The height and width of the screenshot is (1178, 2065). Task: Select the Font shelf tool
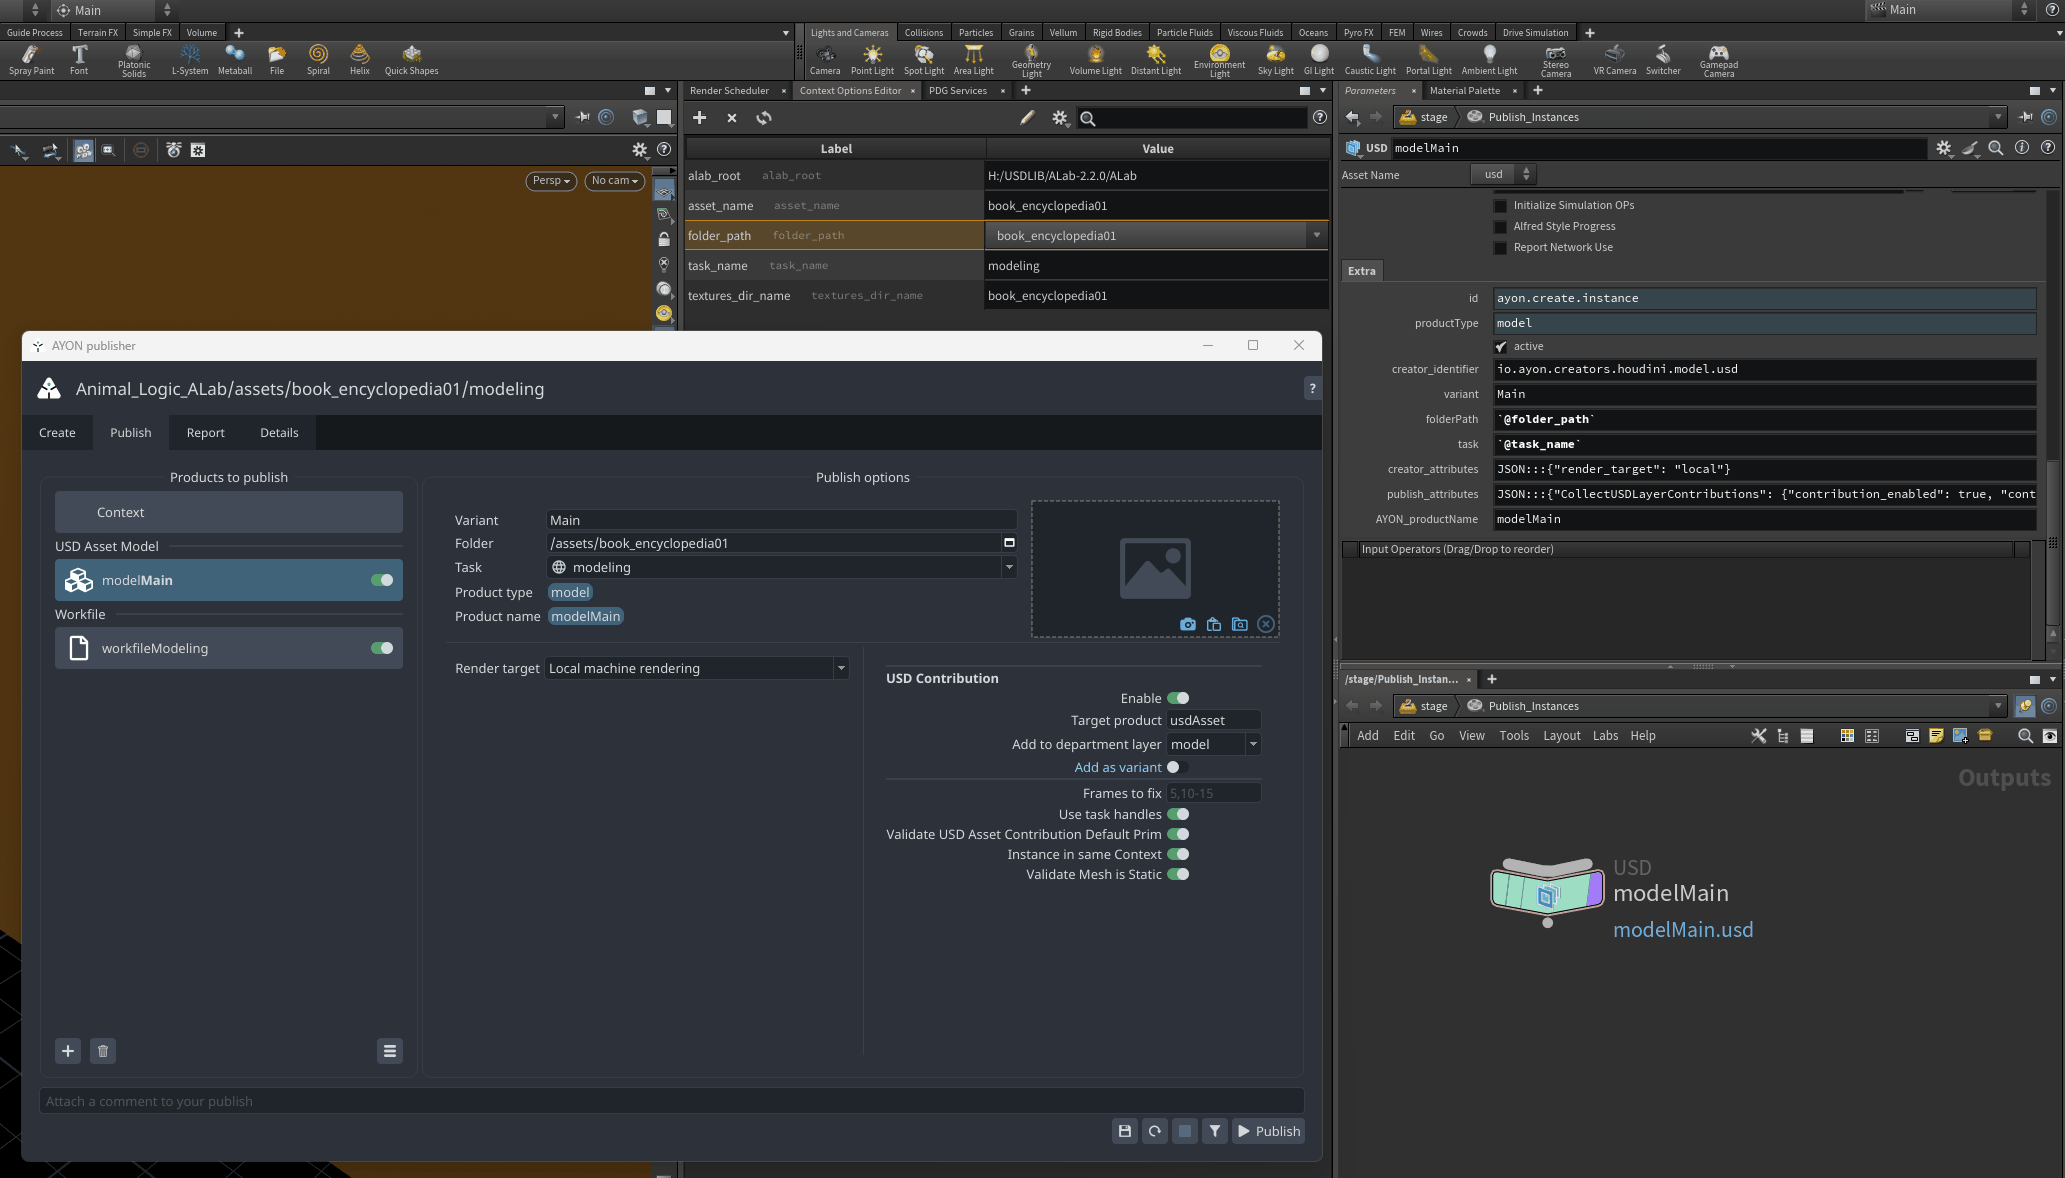point(79,60)
